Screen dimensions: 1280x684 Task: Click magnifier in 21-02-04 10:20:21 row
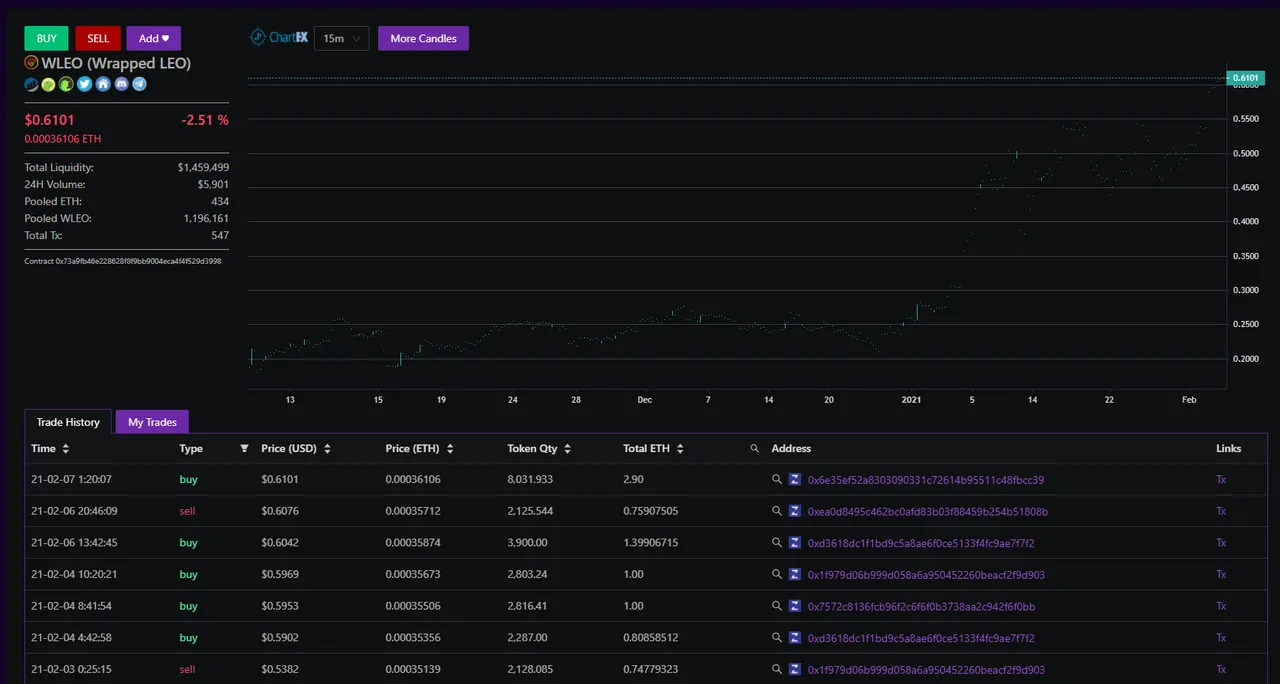click(777, 575)
